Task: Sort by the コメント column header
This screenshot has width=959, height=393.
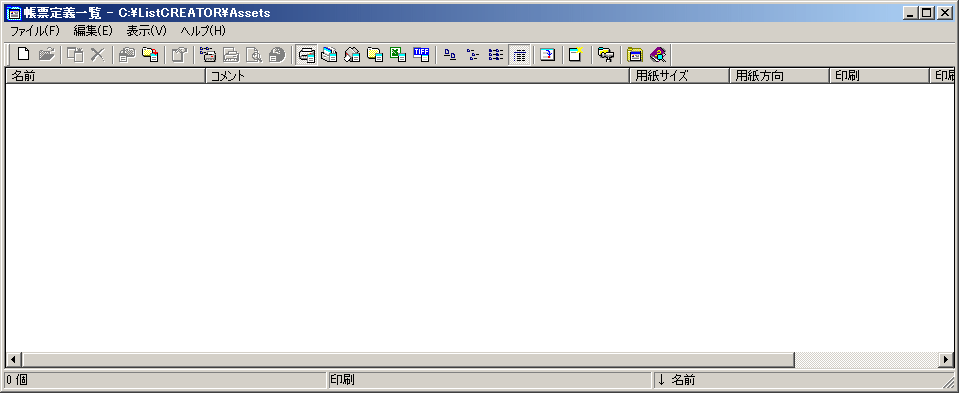Action: [x=417, y=76]
